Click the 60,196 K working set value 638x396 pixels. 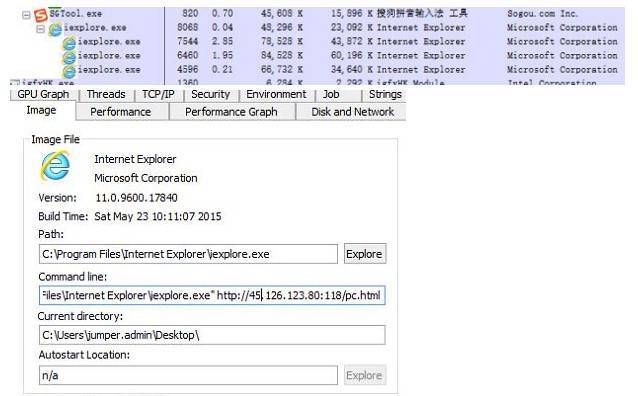point(352,56)
